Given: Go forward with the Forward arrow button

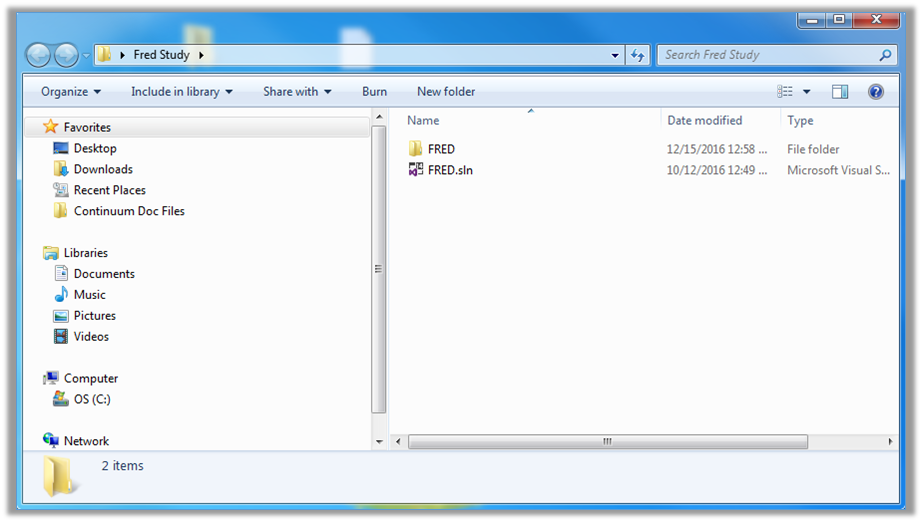Looking at the screenshot, I should (66, 55).
